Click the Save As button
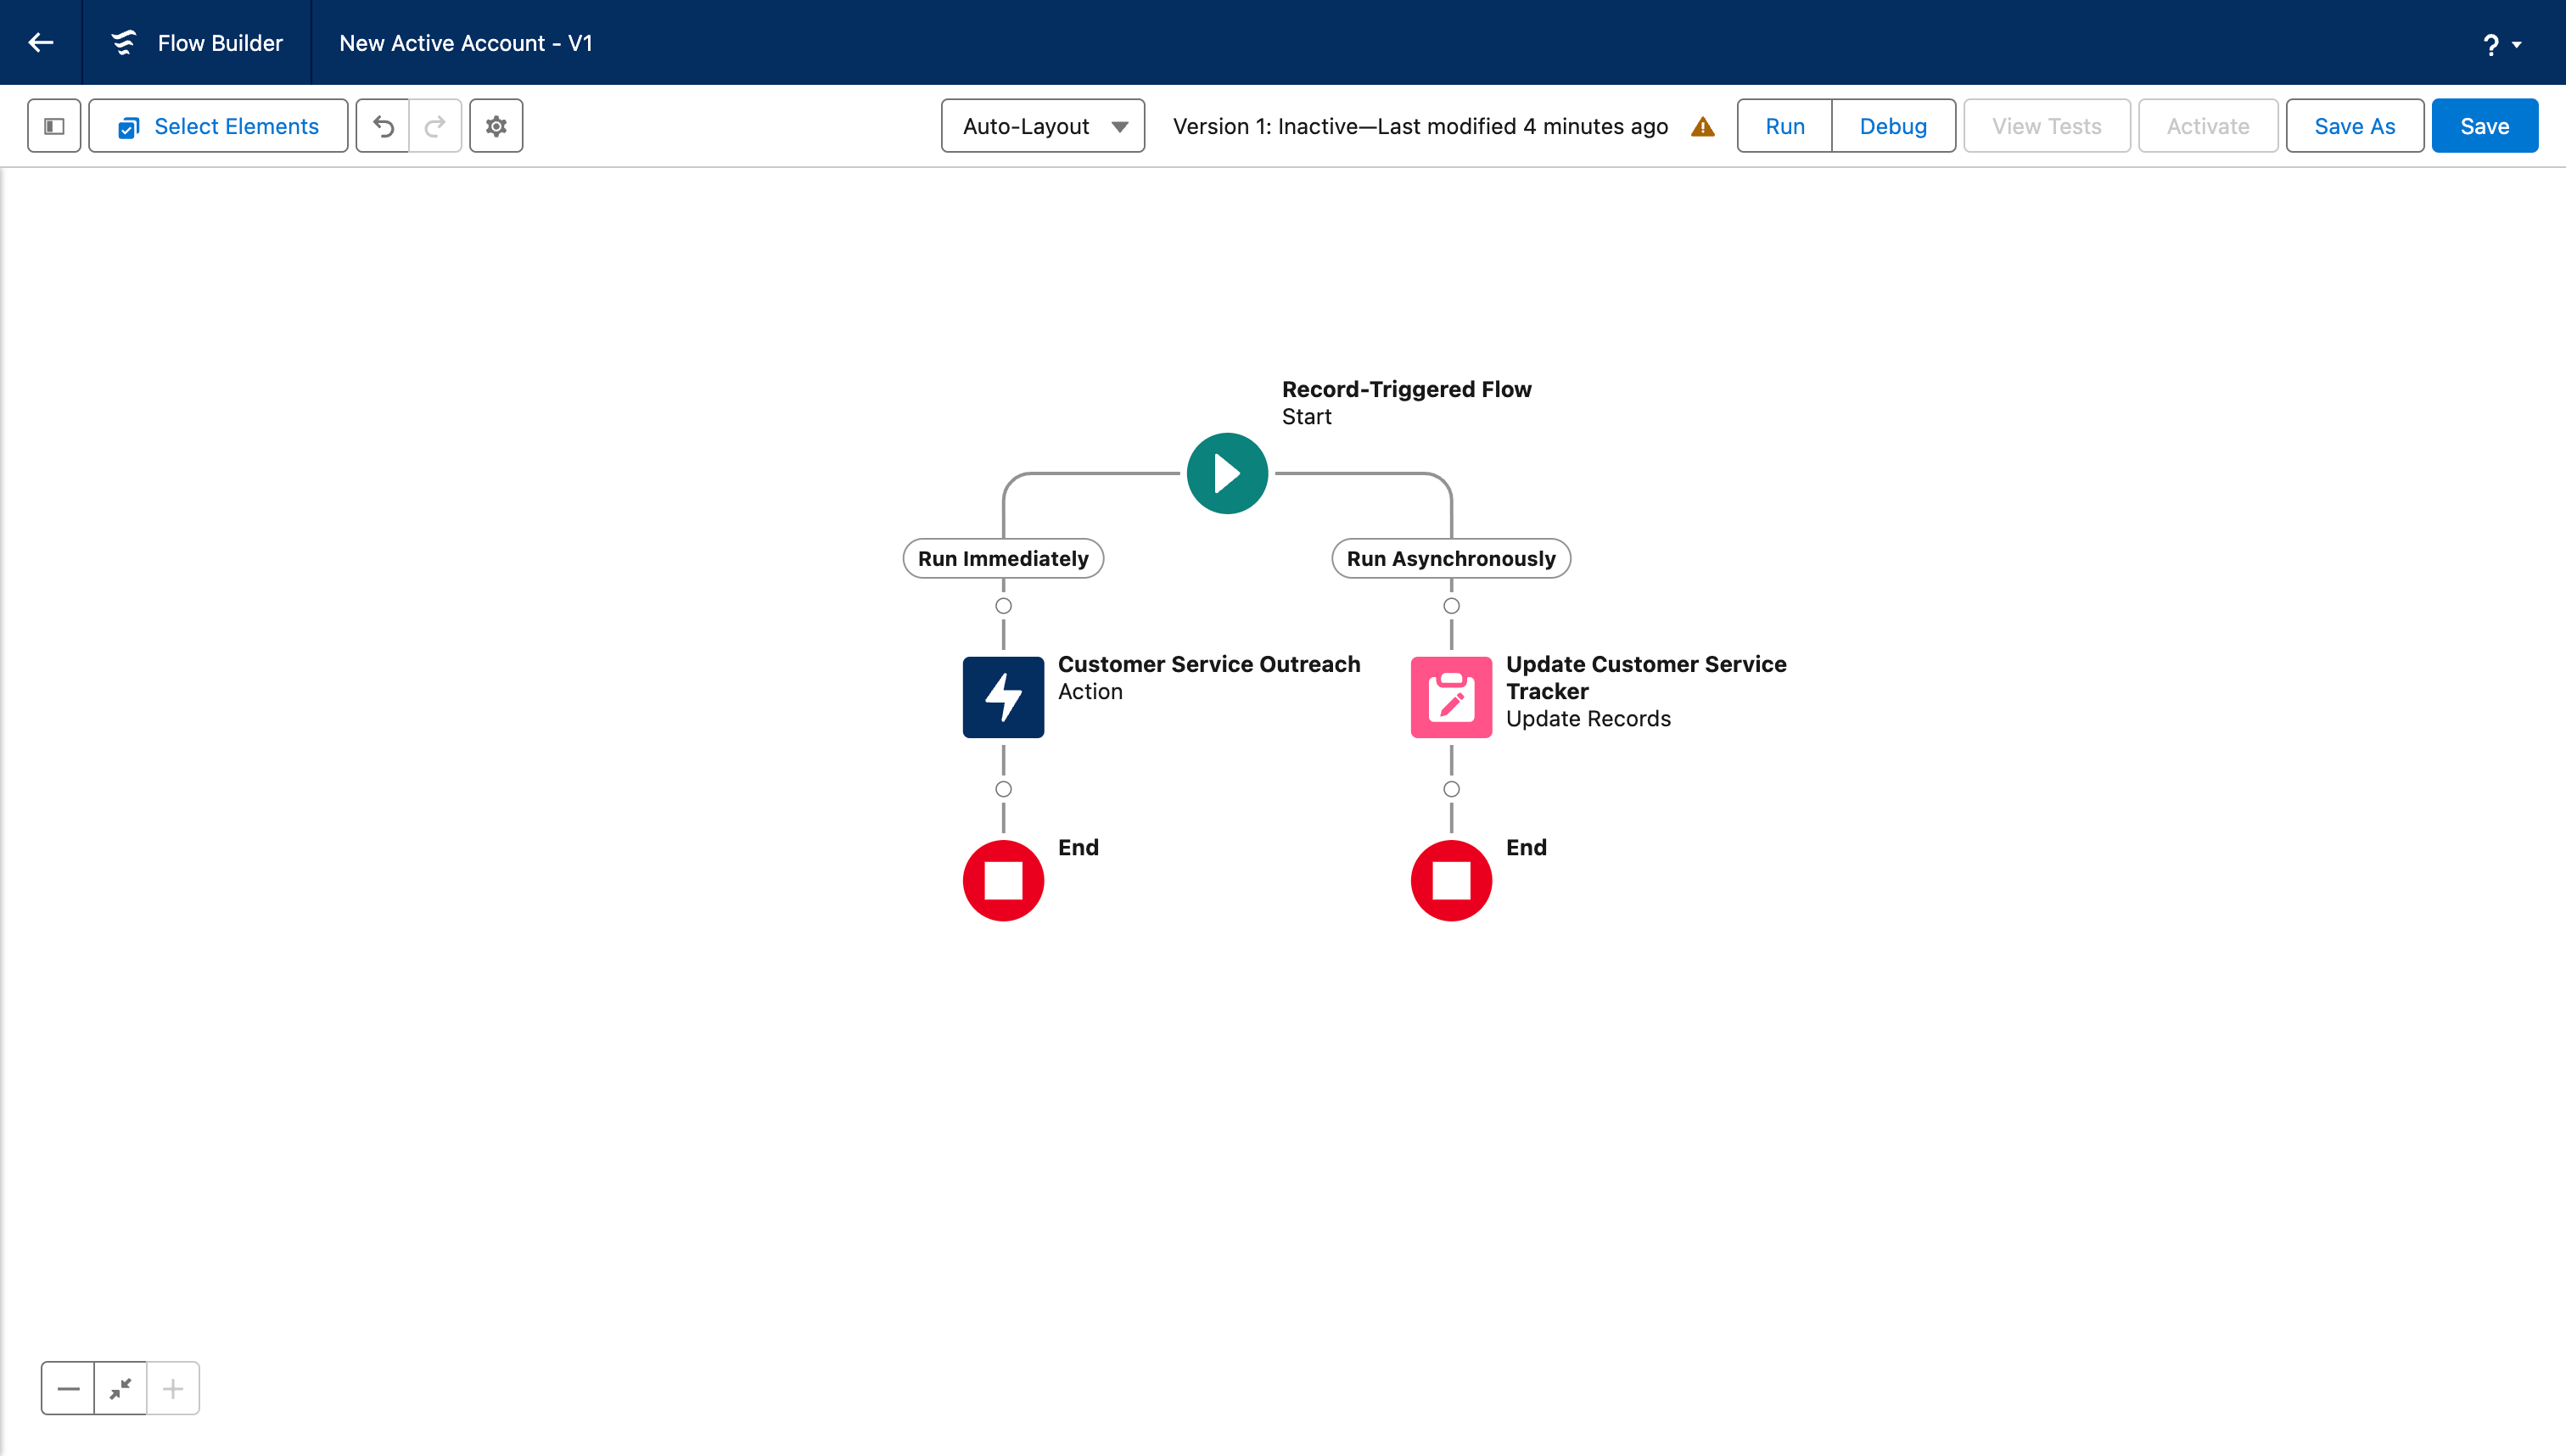 tap(2354, 126)
